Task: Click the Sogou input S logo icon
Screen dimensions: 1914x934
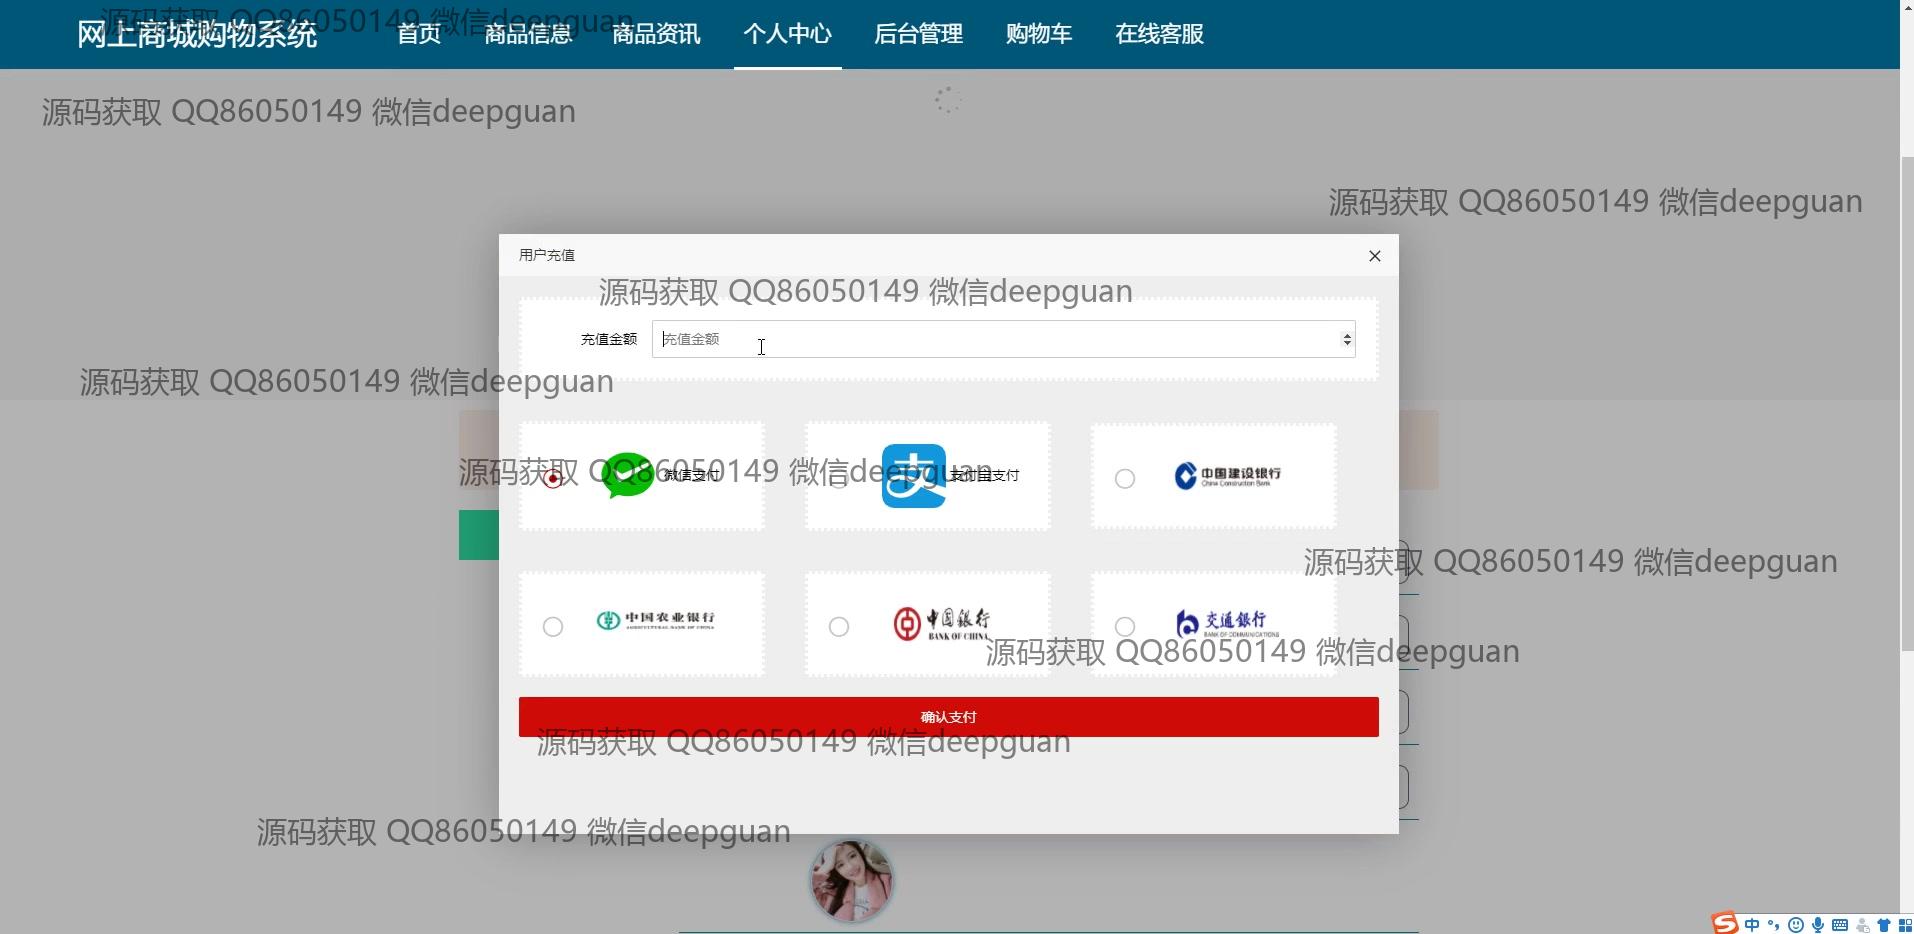Action: pos(1724,923)
